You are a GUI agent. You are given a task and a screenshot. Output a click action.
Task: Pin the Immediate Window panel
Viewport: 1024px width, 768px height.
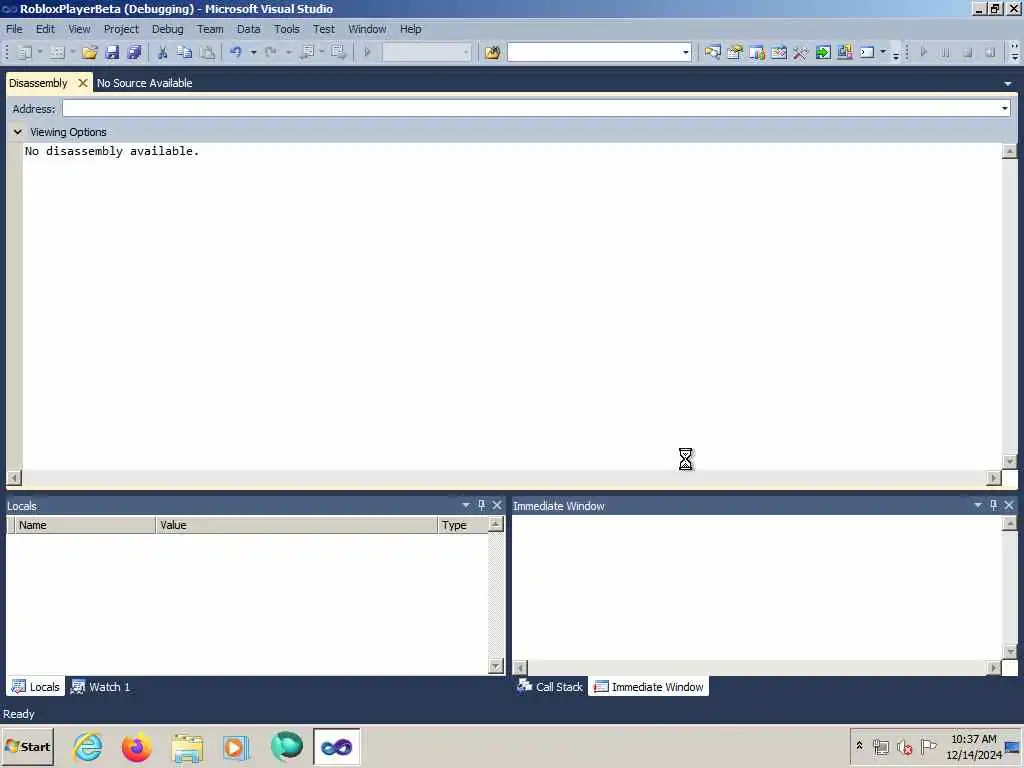[993, 505]
